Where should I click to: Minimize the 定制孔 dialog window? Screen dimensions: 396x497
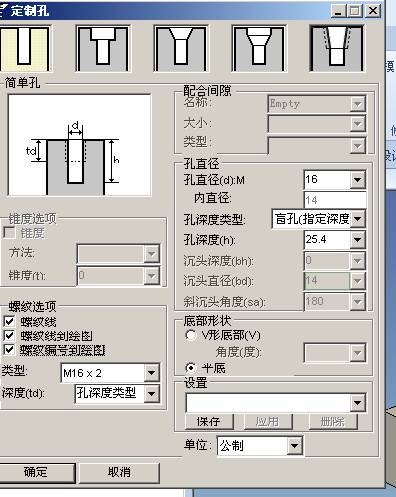(339, 11)
